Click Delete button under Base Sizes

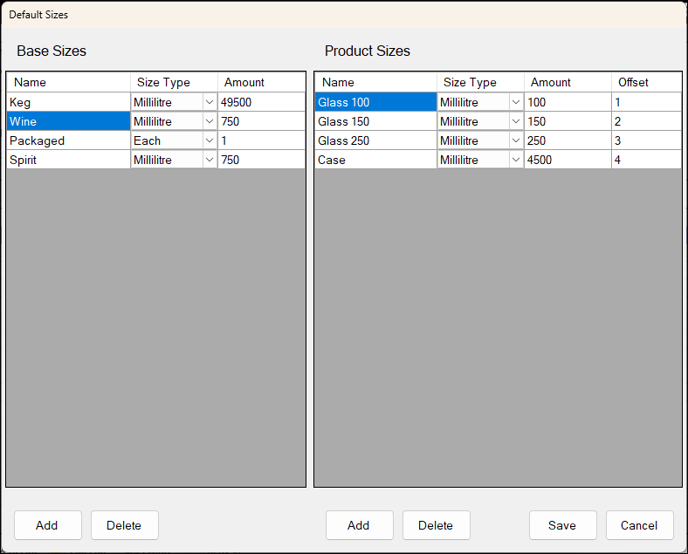[124, 525]
